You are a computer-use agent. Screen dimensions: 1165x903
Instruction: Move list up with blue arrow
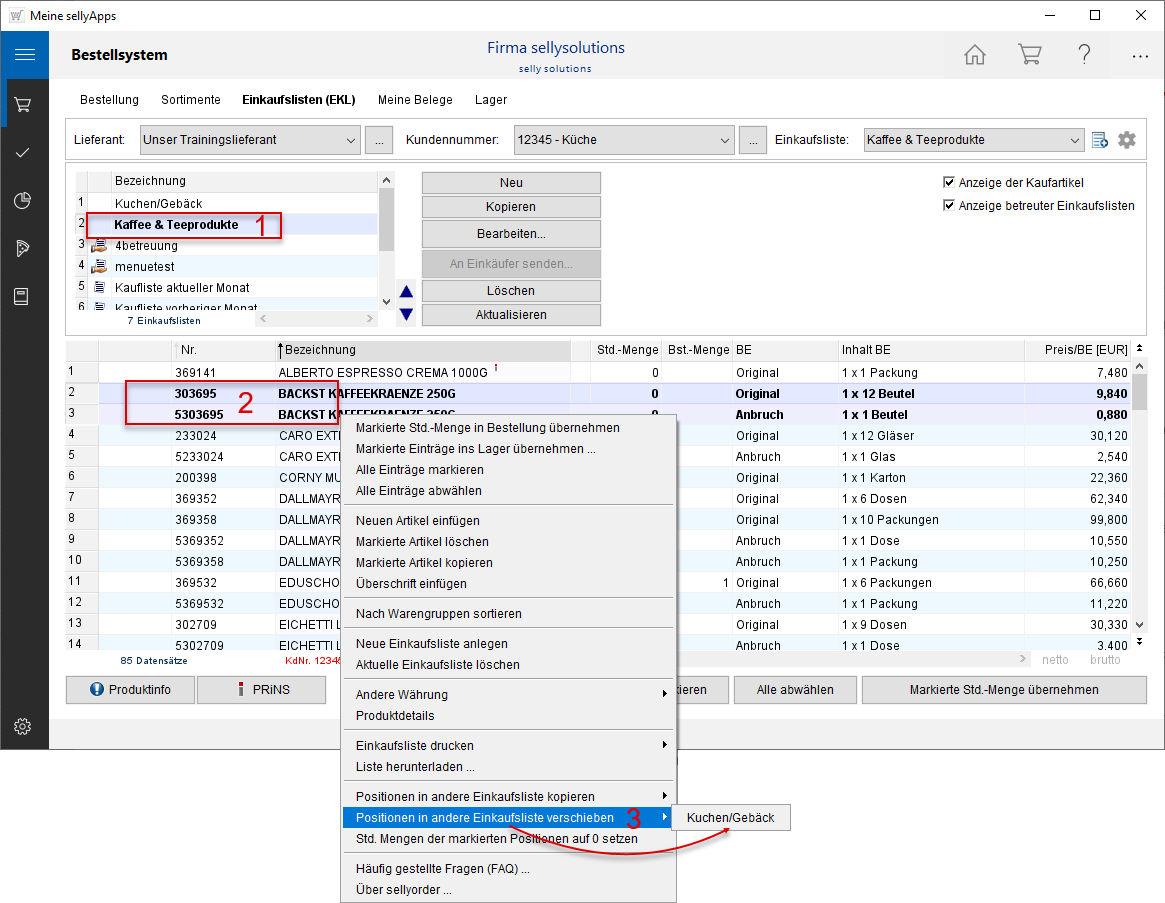pyautogui.click(x=406, y=292)
